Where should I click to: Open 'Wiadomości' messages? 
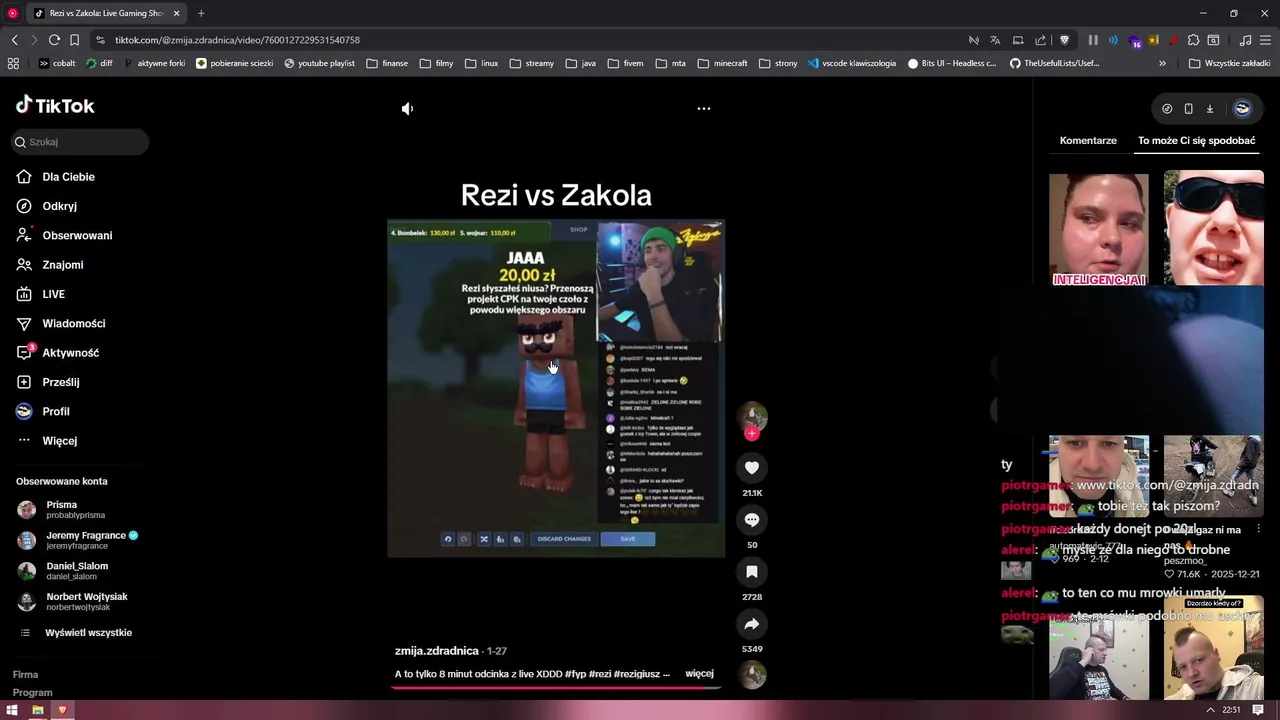pyautogui.click(x=73, y=324)
